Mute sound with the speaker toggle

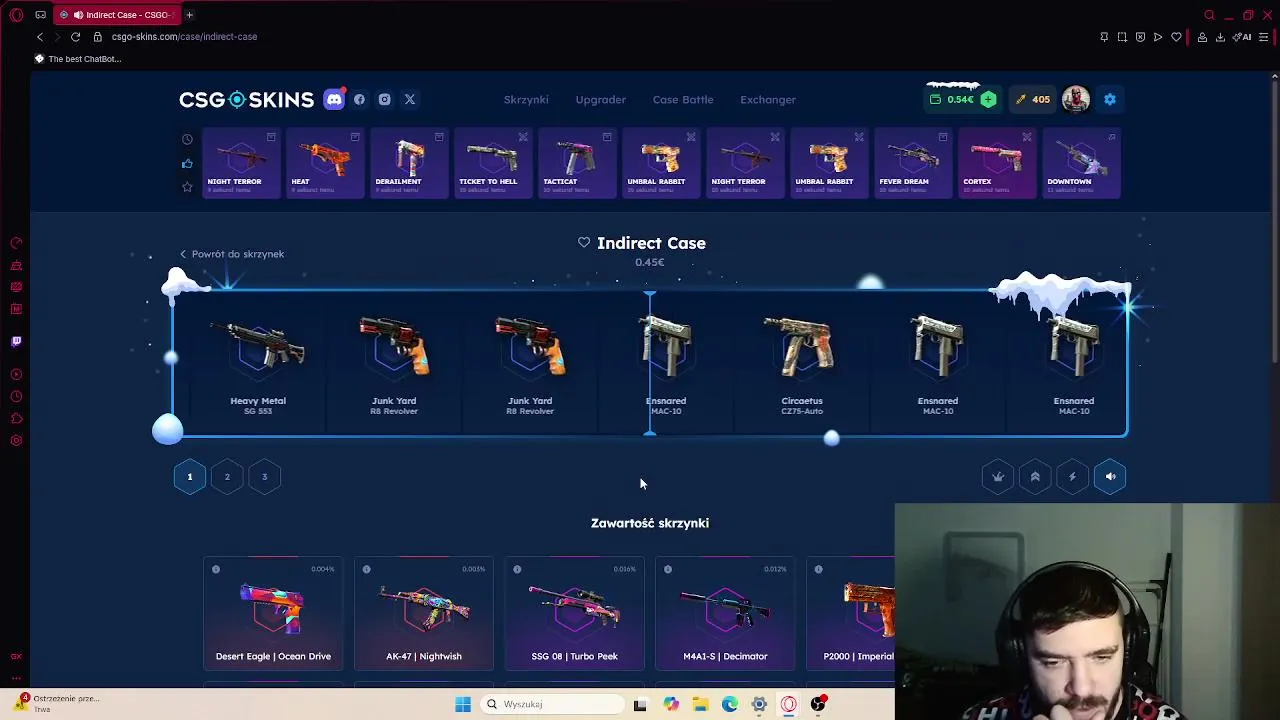pyautogui.click(x=1110, y=477)
